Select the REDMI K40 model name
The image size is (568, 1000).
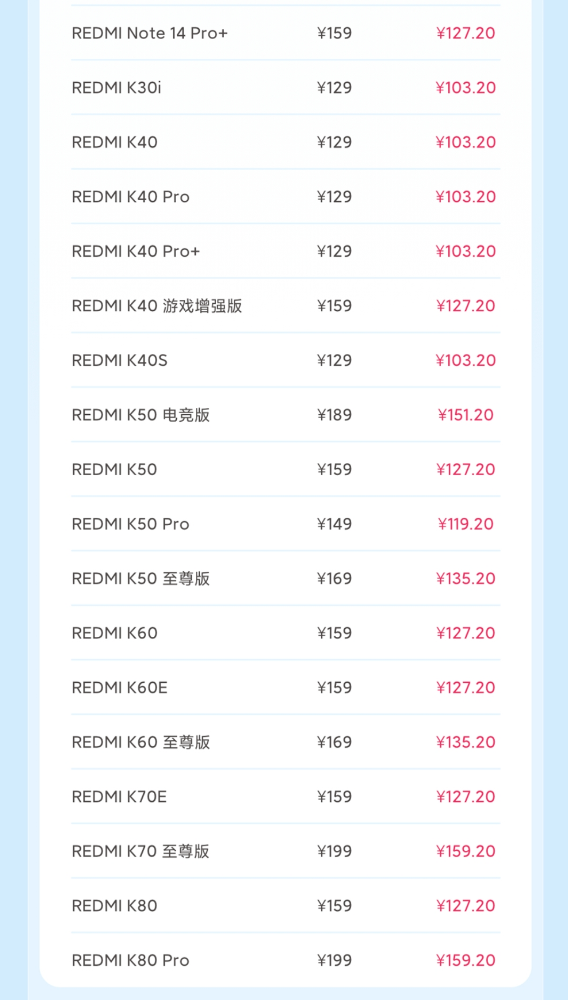(x=115, y=142)
